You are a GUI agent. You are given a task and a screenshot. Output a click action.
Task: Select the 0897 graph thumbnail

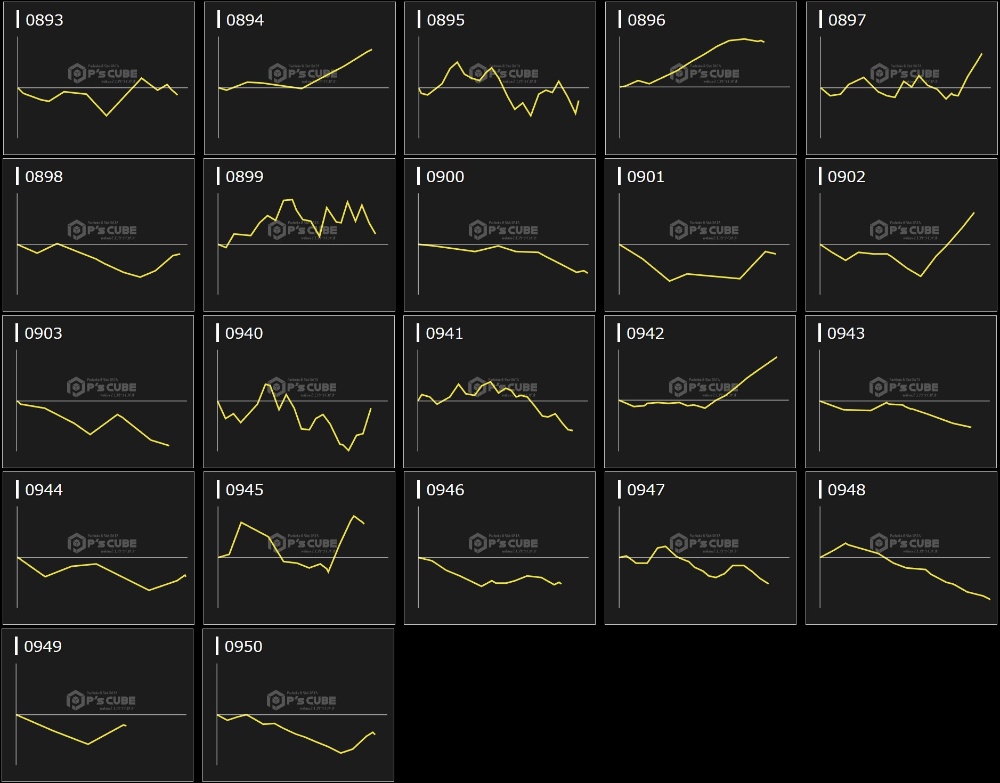click(901, 78)
